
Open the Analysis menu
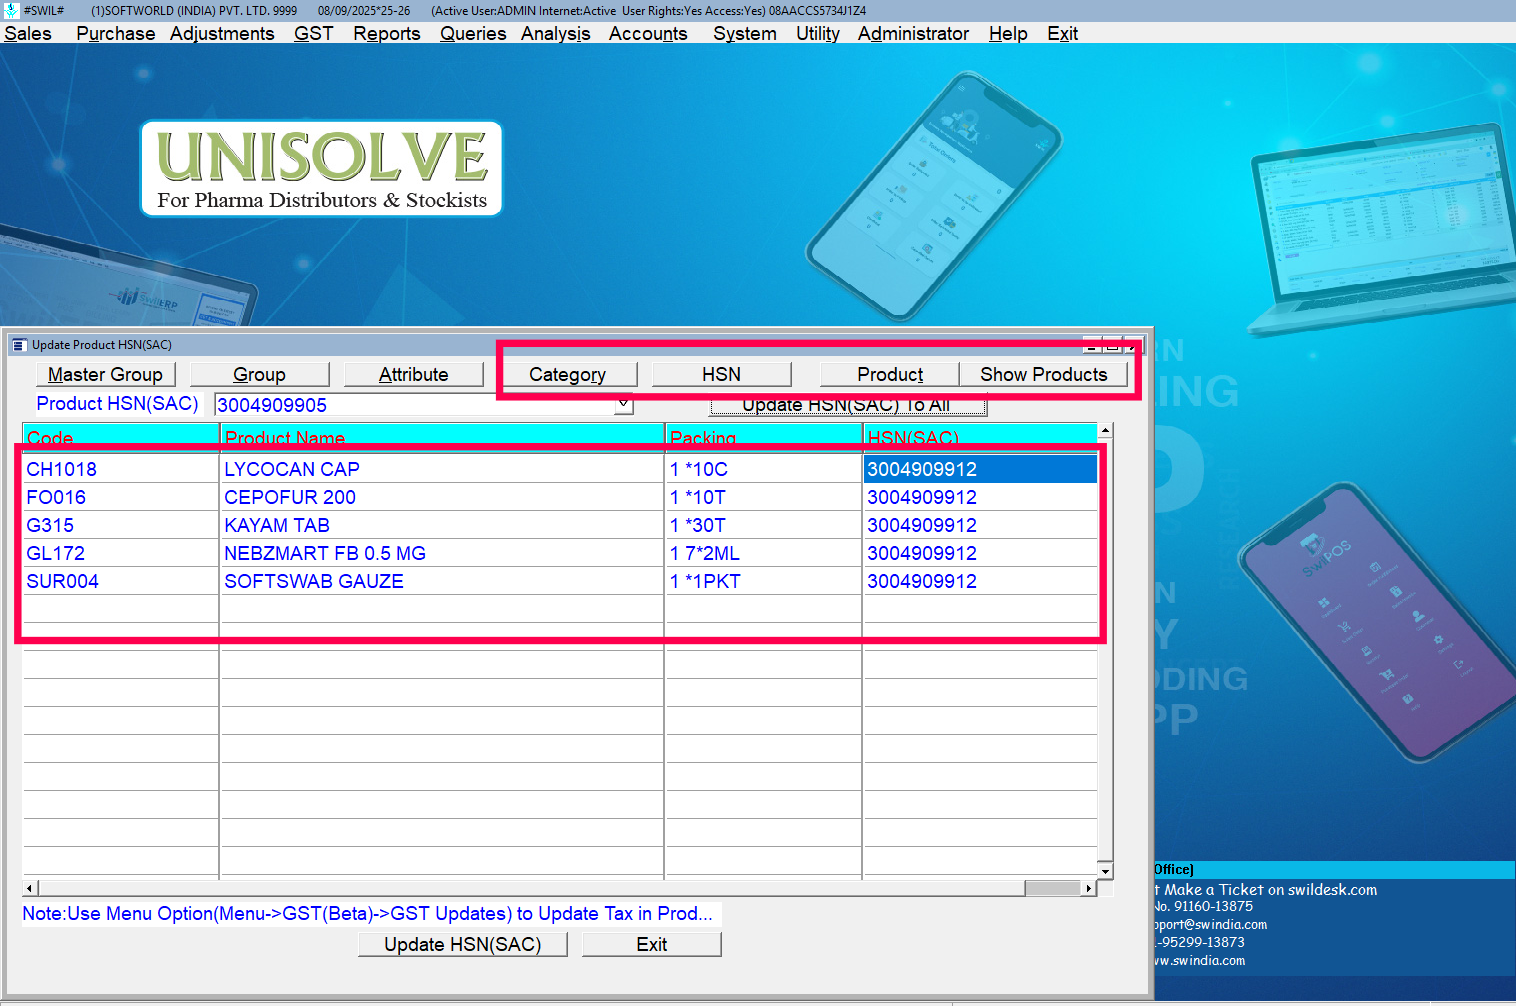(555, 33)
